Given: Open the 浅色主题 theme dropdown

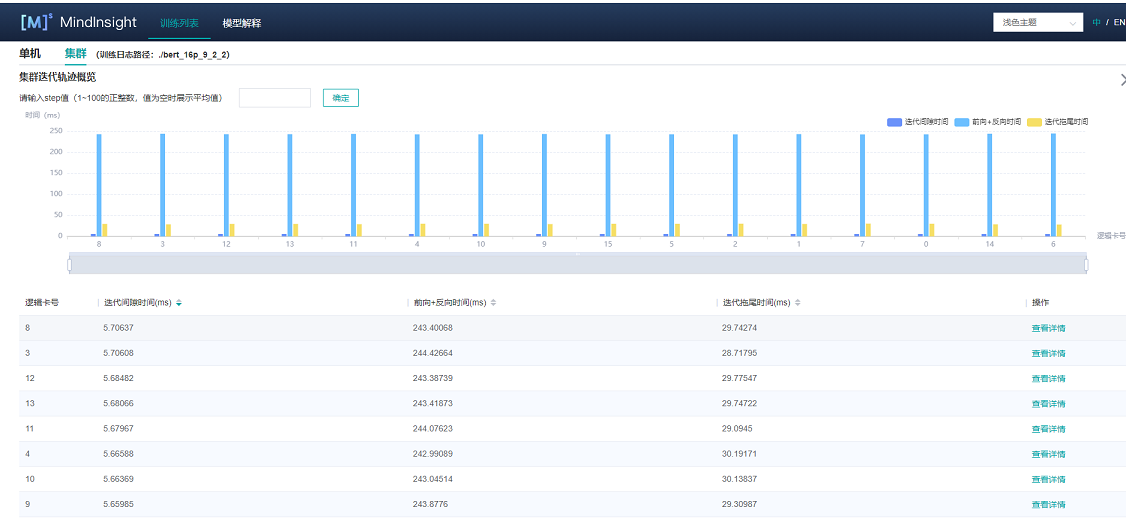Looking at the screenshot, I should click(1038, 22).
